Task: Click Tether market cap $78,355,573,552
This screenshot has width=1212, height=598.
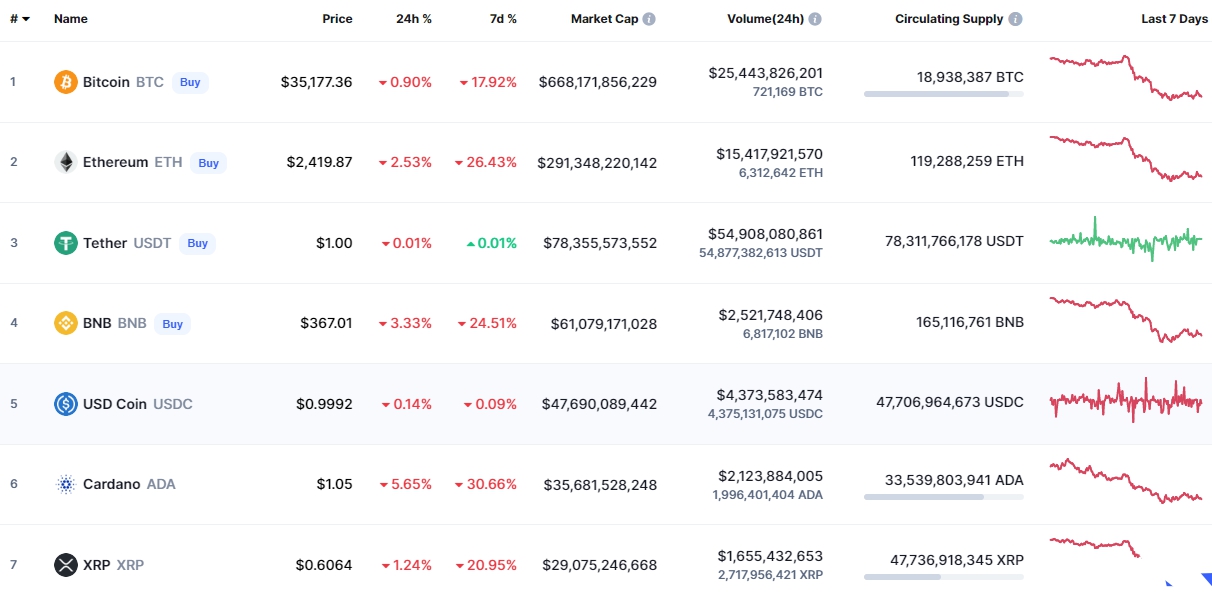Action: [601, 243]
